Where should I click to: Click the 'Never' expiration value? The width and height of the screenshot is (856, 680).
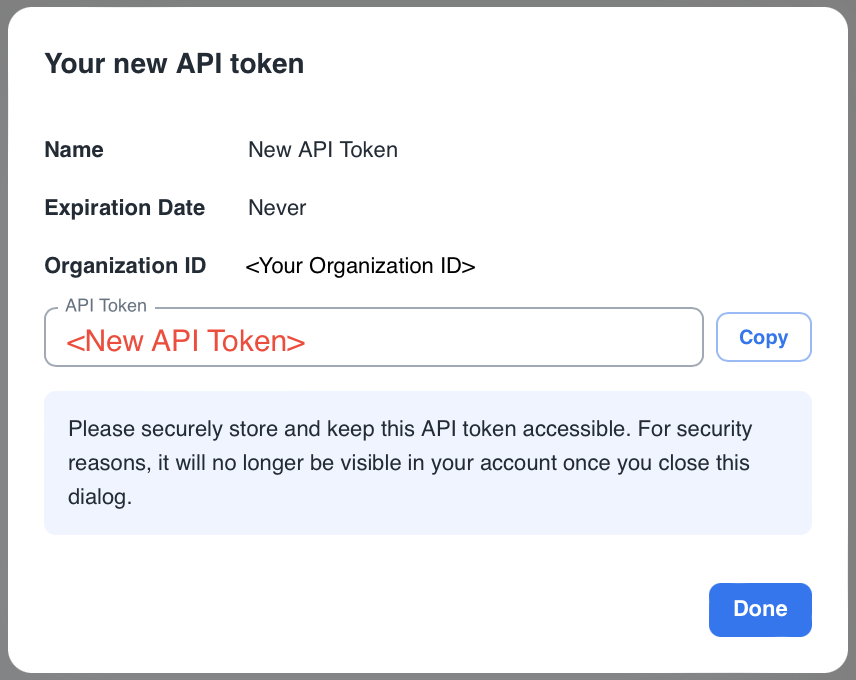(x=277, y=208)
